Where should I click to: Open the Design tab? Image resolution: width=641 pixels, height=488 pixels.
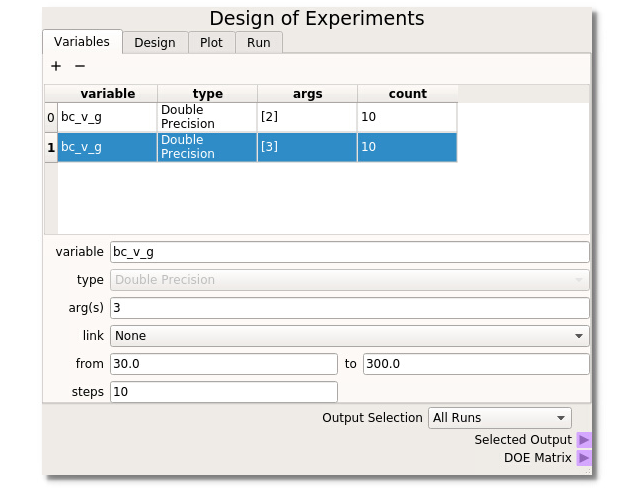[154, 42]
